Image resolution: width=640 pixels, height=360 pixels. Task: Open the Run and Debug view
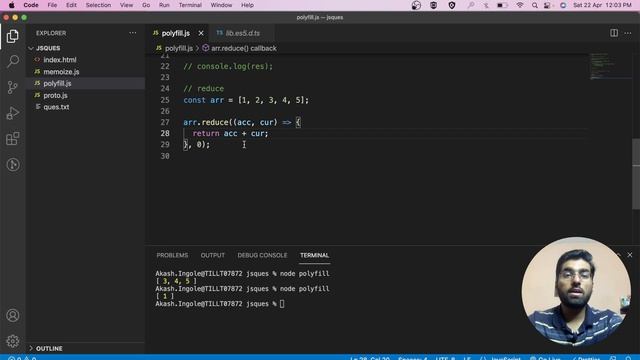click(13, 113)
